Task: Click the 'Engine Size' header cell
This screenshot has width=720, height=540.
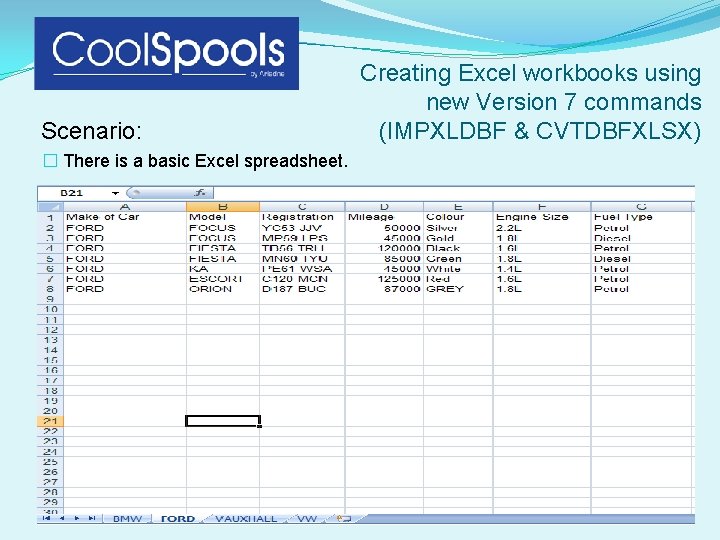Action: coord(542,217)
